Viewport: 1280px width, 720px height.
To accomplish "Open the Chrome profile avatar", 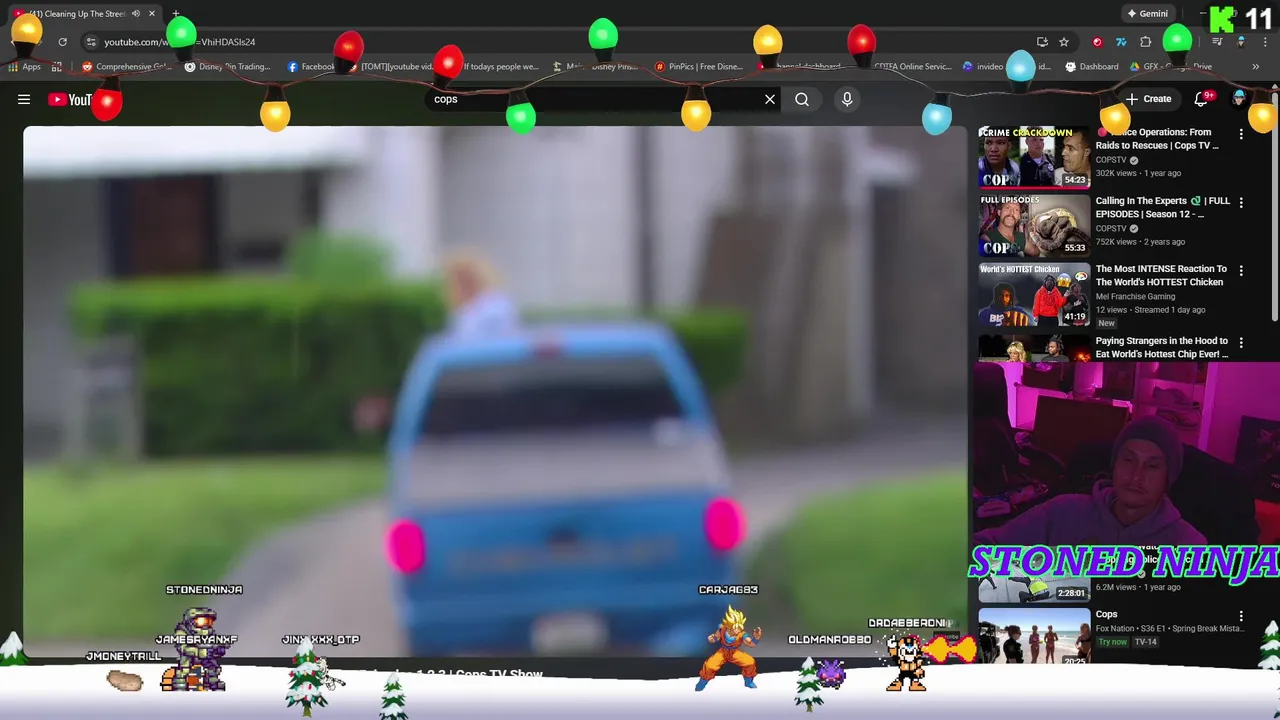I will pyautogui.click(x=1241, y=42).
